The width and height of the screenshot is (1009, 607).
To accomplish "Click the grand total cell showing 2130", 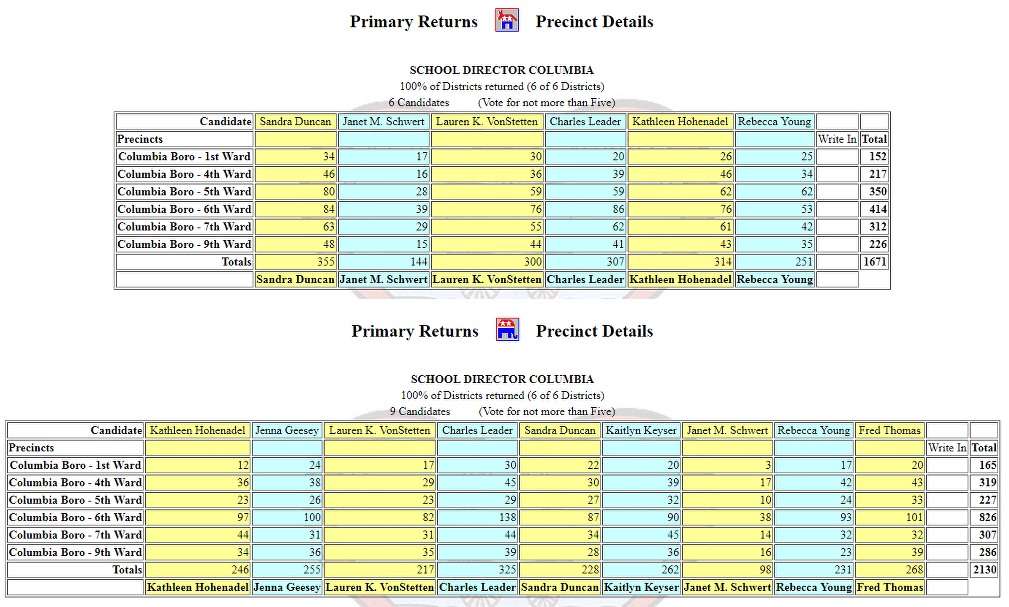I will point(983,570).
